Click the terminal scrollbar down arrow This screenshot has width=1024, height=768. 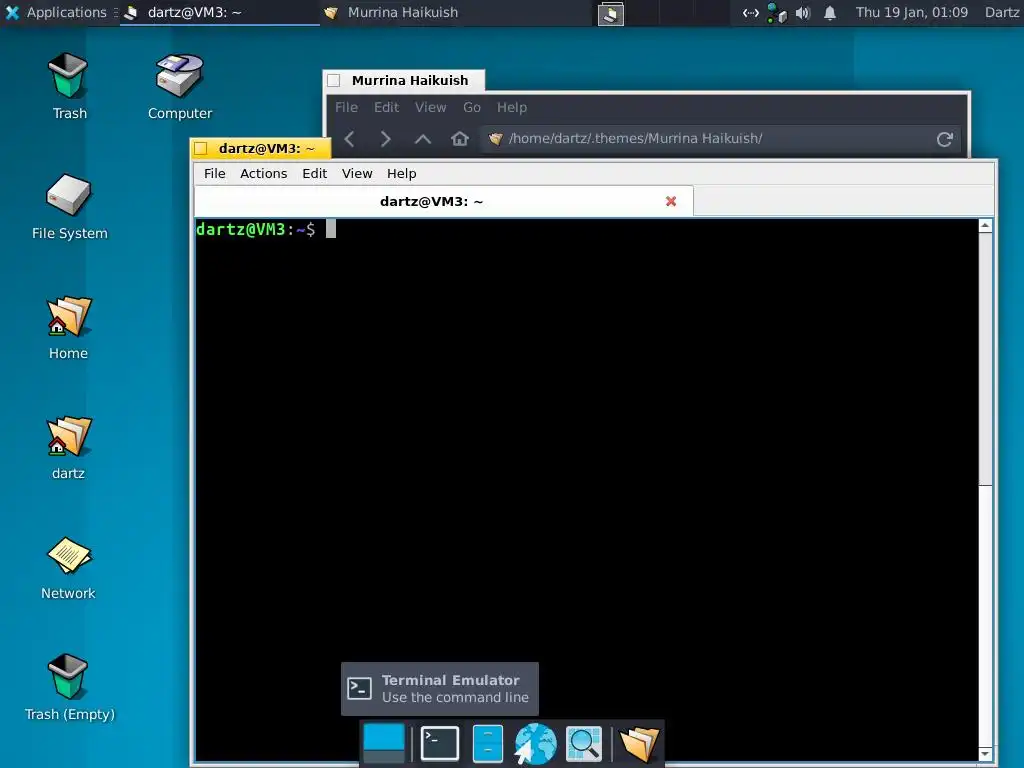(985, 754)
